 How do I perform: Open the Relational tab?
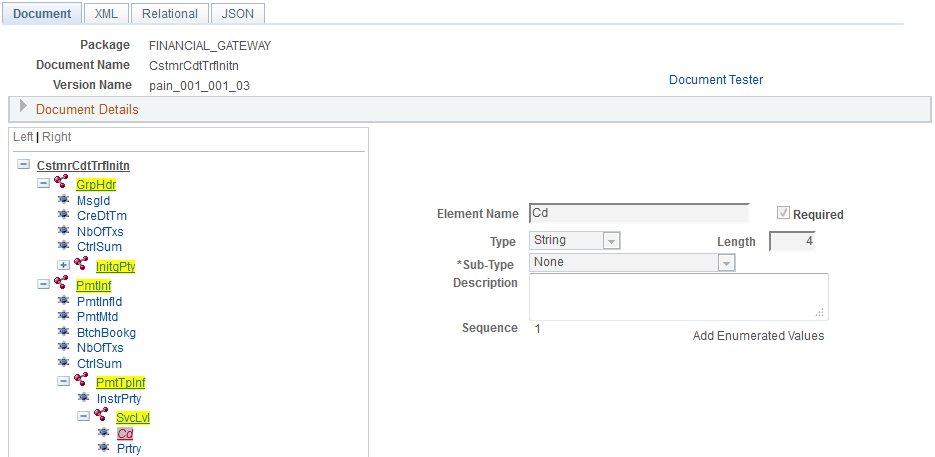[x=170, y=14]
